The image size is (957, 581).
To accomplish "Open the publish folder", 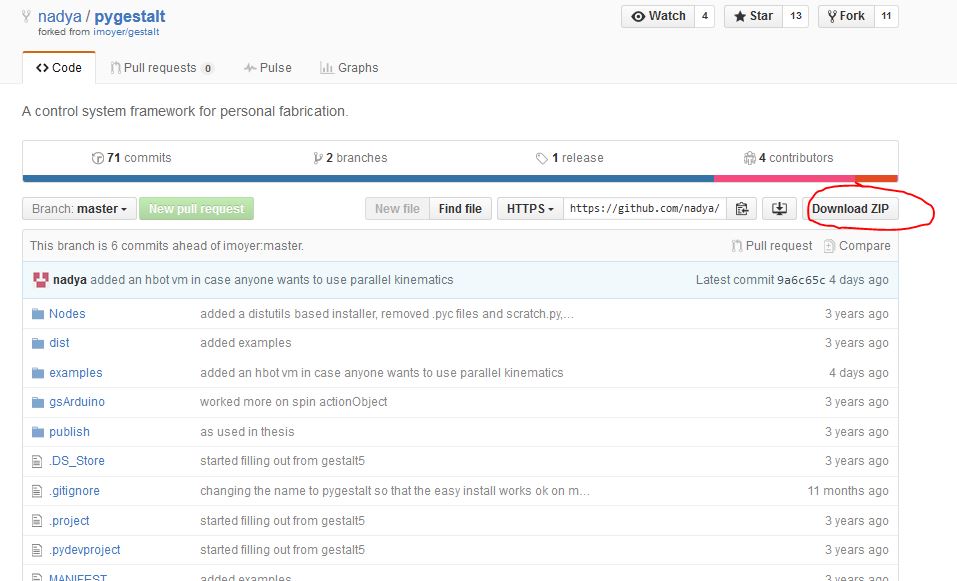I will pos(69,432).
